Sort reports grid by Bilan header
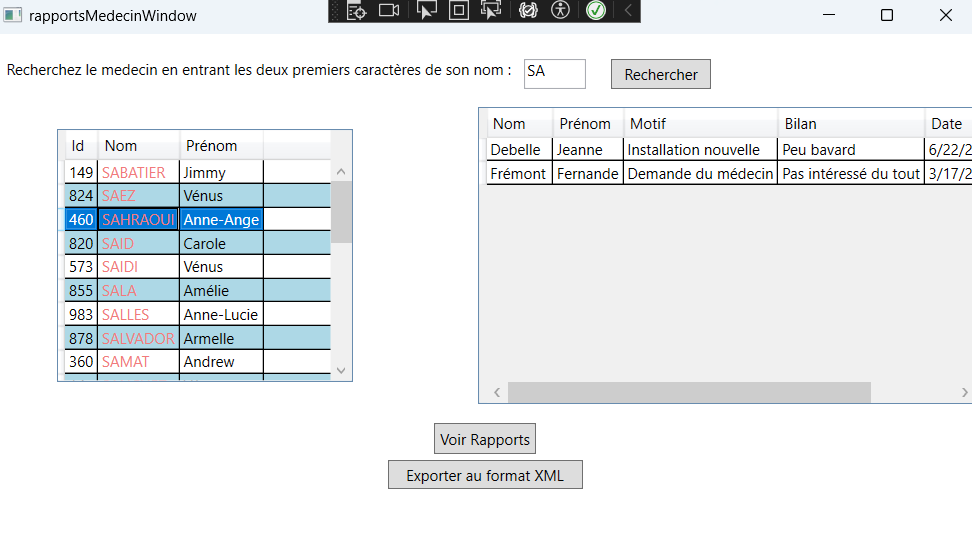972x542 pixels. [x=851, y=124]
